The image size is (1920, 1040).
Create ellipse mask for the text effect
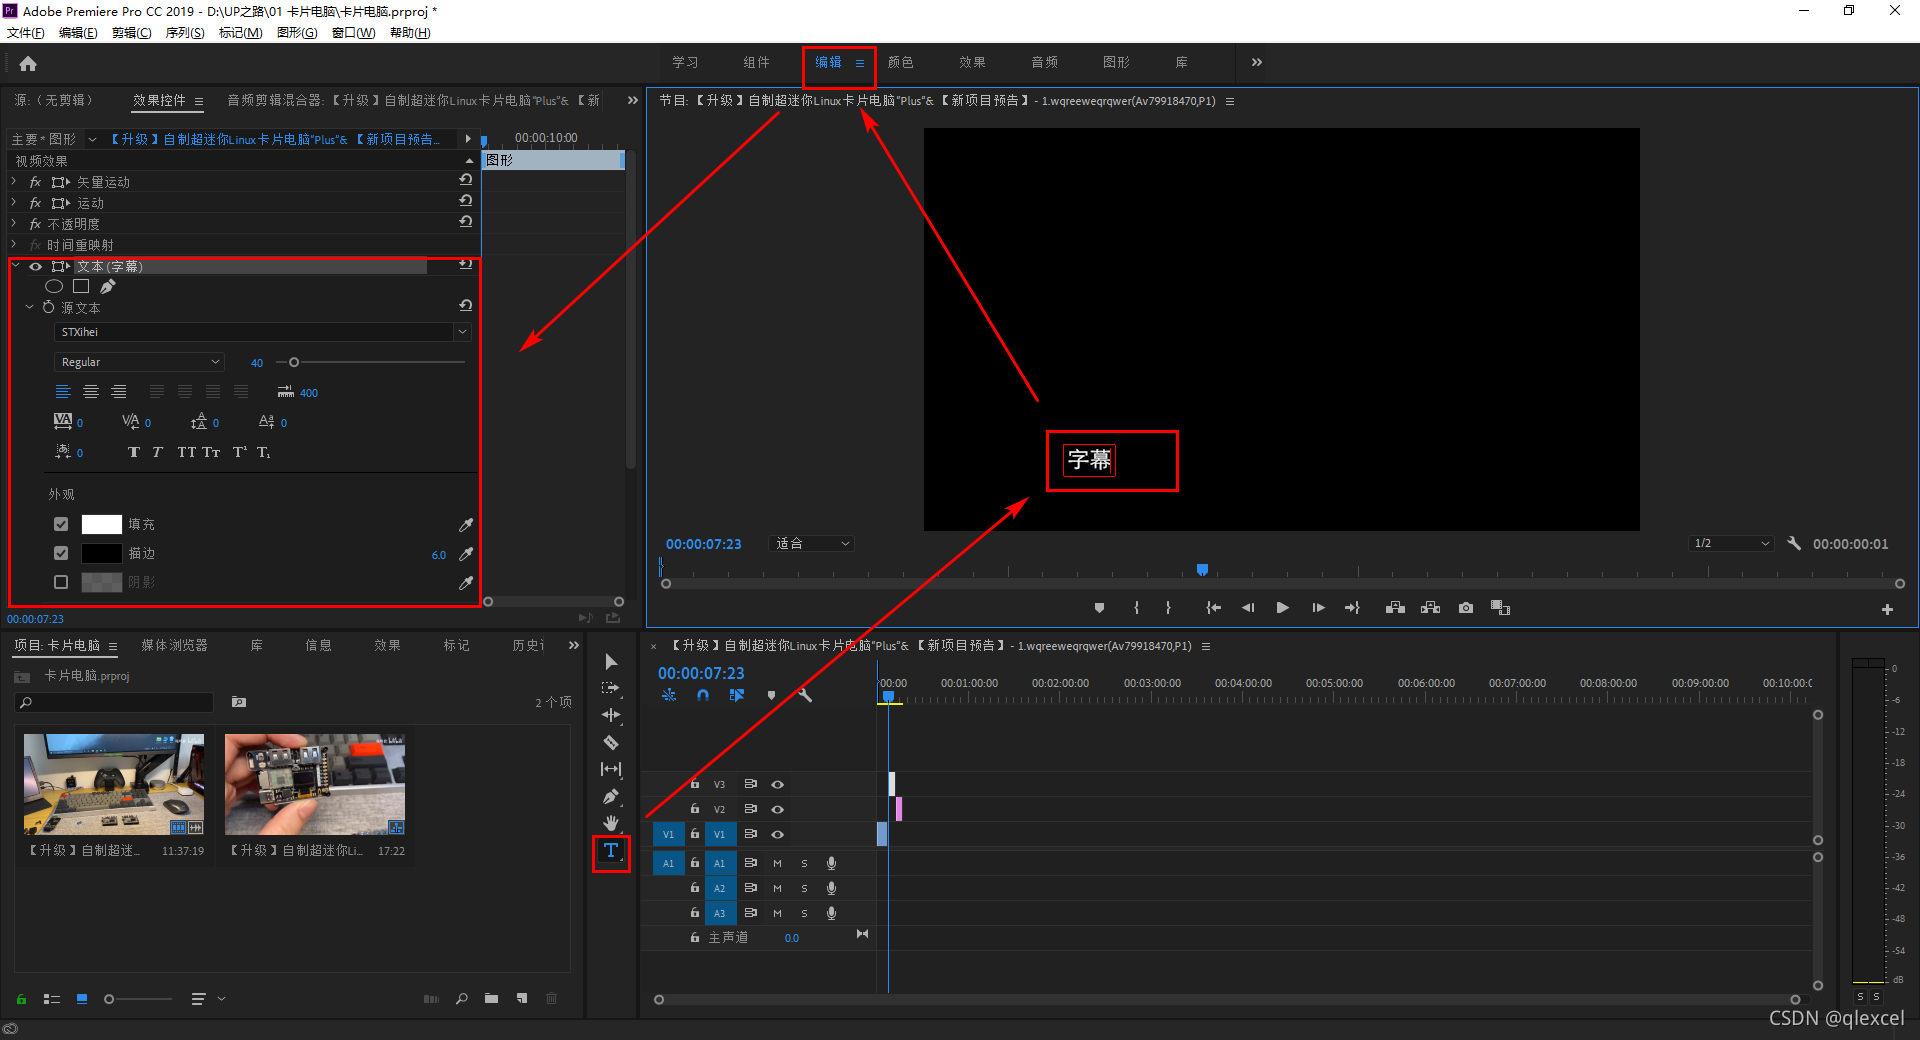54,287
